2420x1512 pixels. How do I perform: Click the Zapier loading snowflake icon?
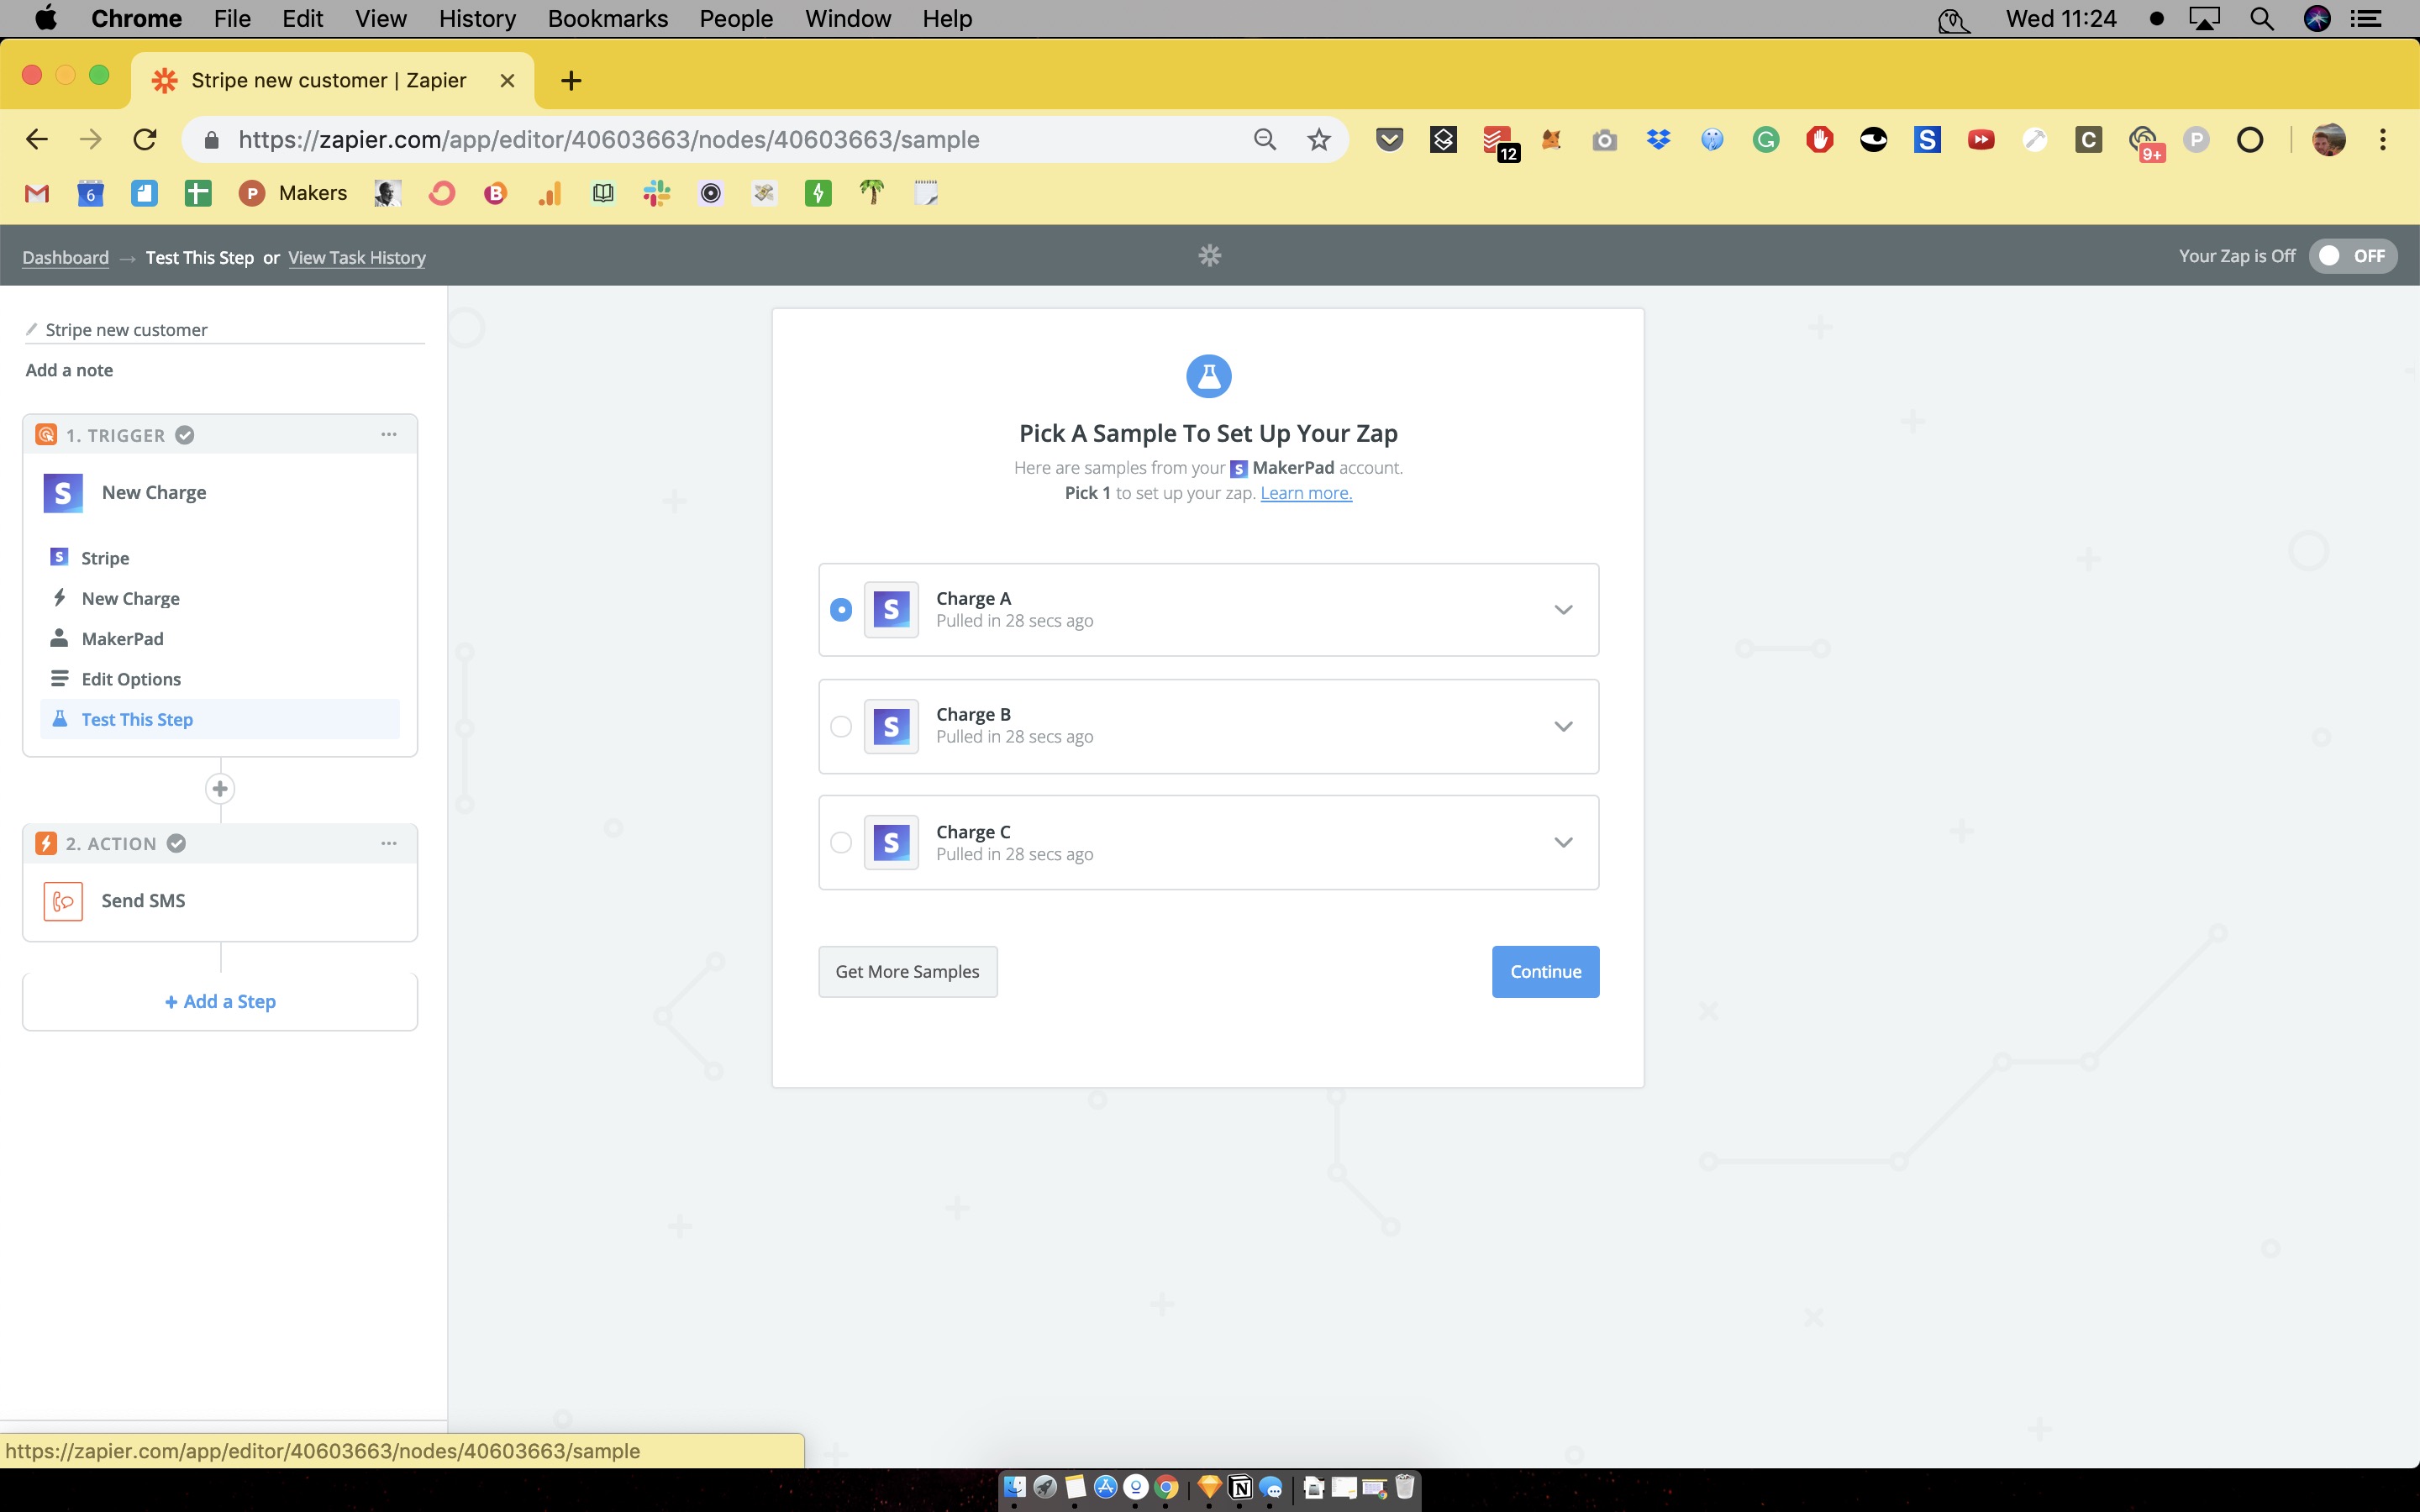coord(1209,256)
